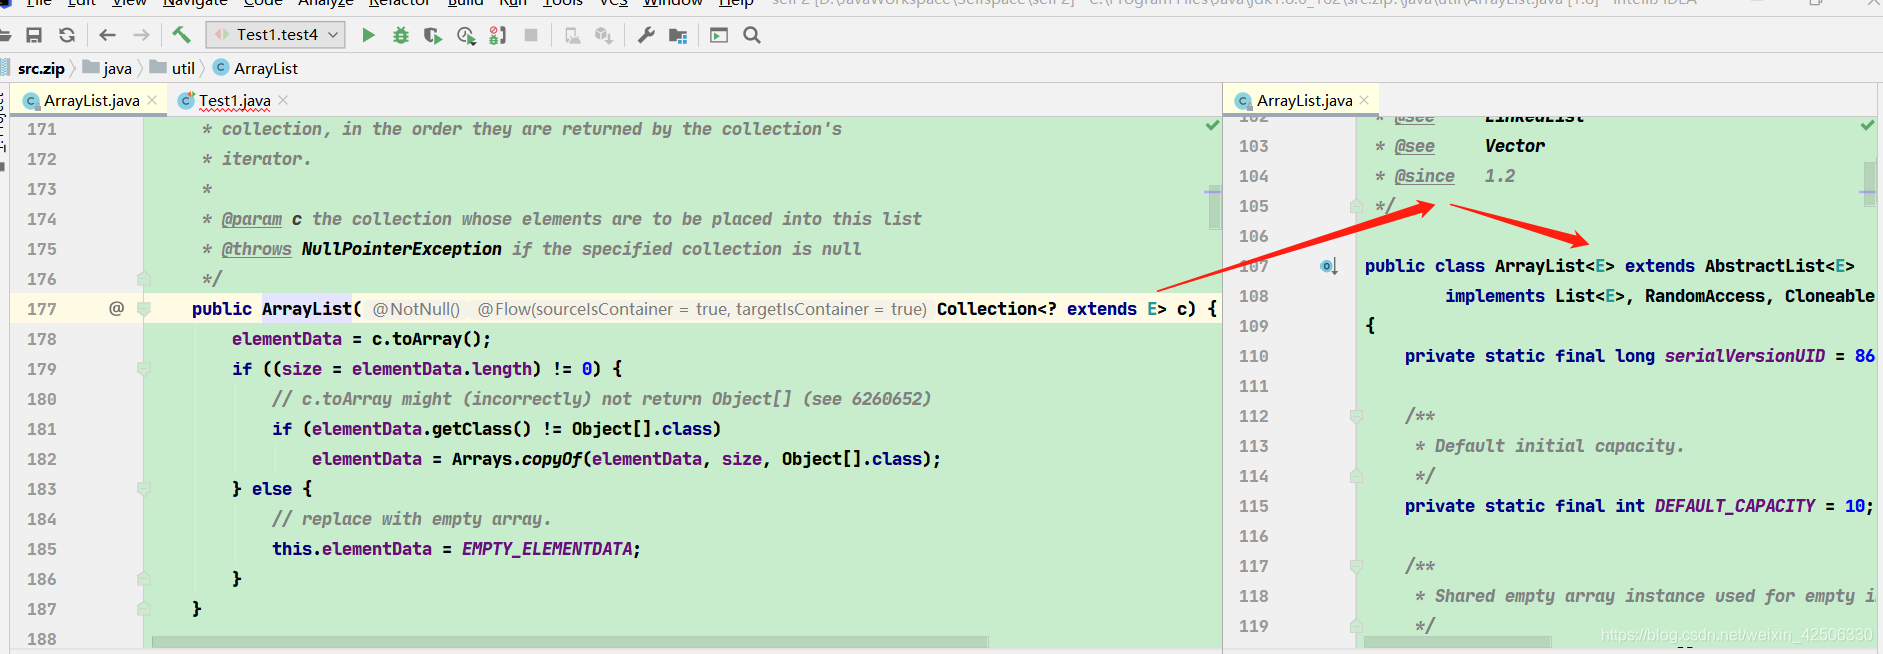Go forward with the right arrow icon
Image resolution: width=1883 pixels, height=654 pixels.
[141, 35]
